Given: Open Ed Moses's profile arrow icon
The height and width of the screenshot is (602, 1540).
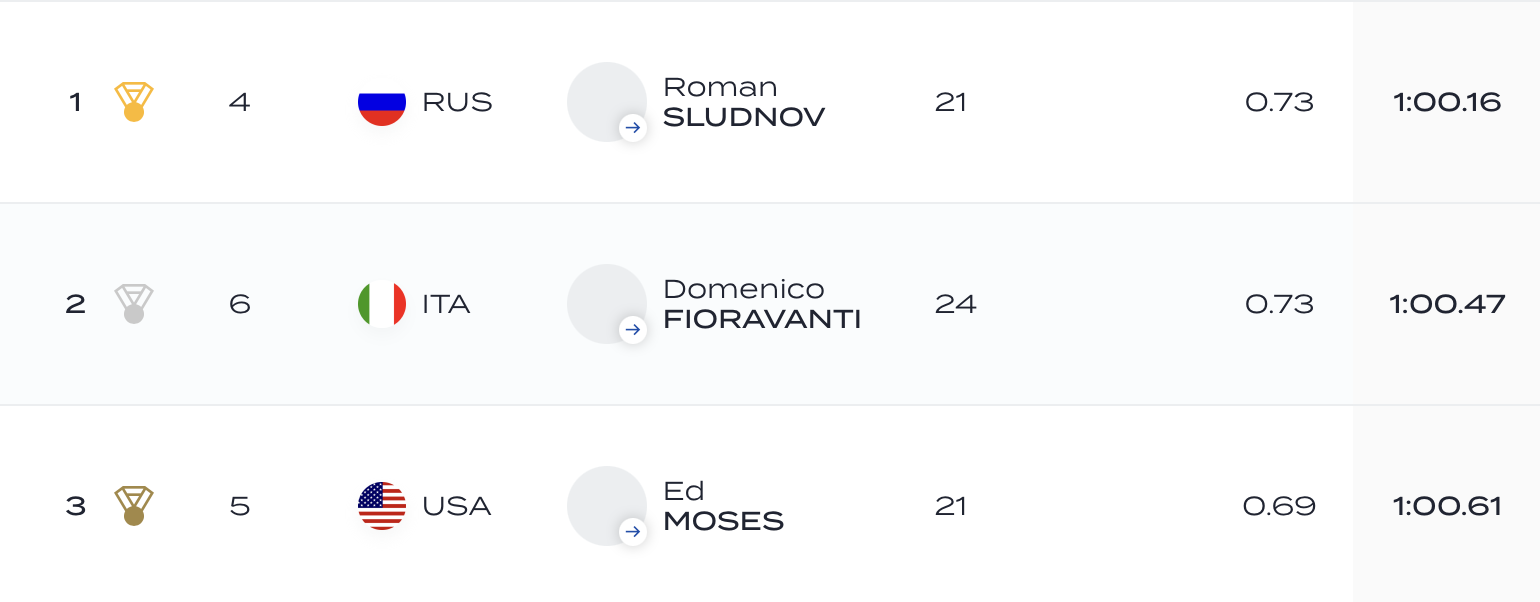Looking at the screenshot, I should click(632, 532).
